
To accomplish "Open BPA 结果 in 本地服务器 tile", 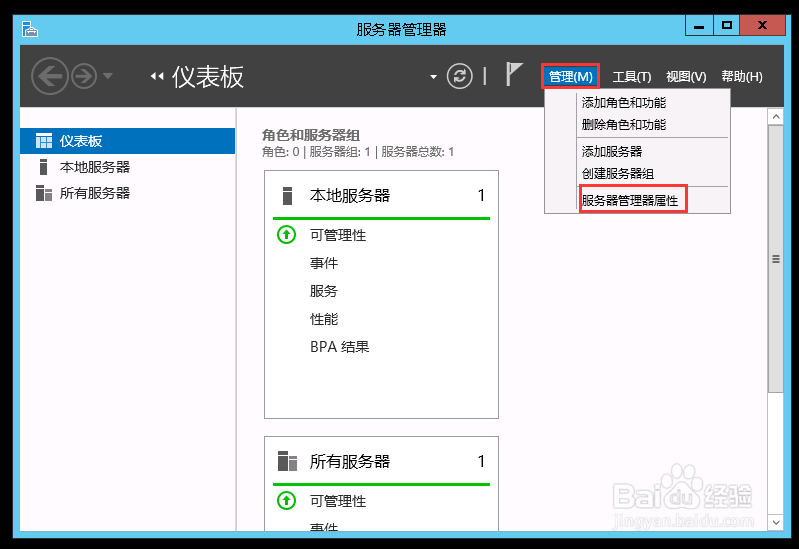I will (339, 347).
